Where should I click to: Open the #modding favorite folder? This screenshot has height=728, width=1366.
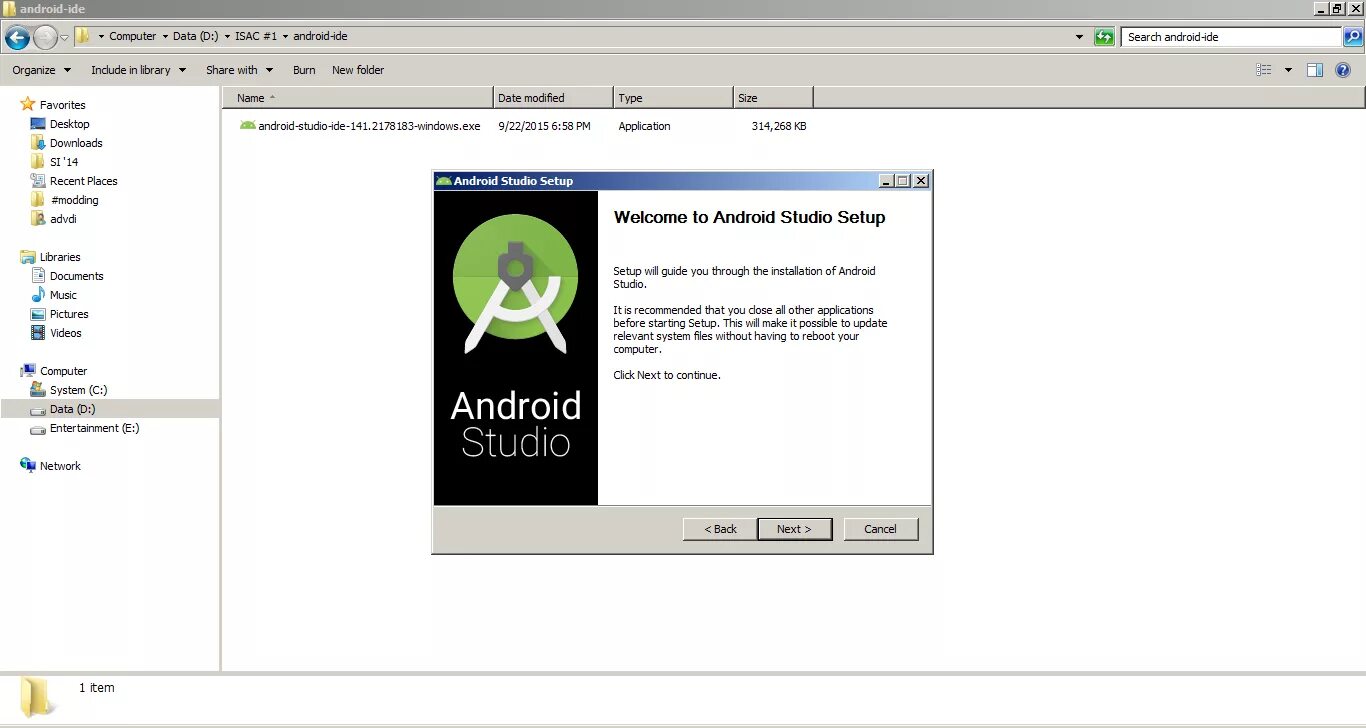coord(74,200)
